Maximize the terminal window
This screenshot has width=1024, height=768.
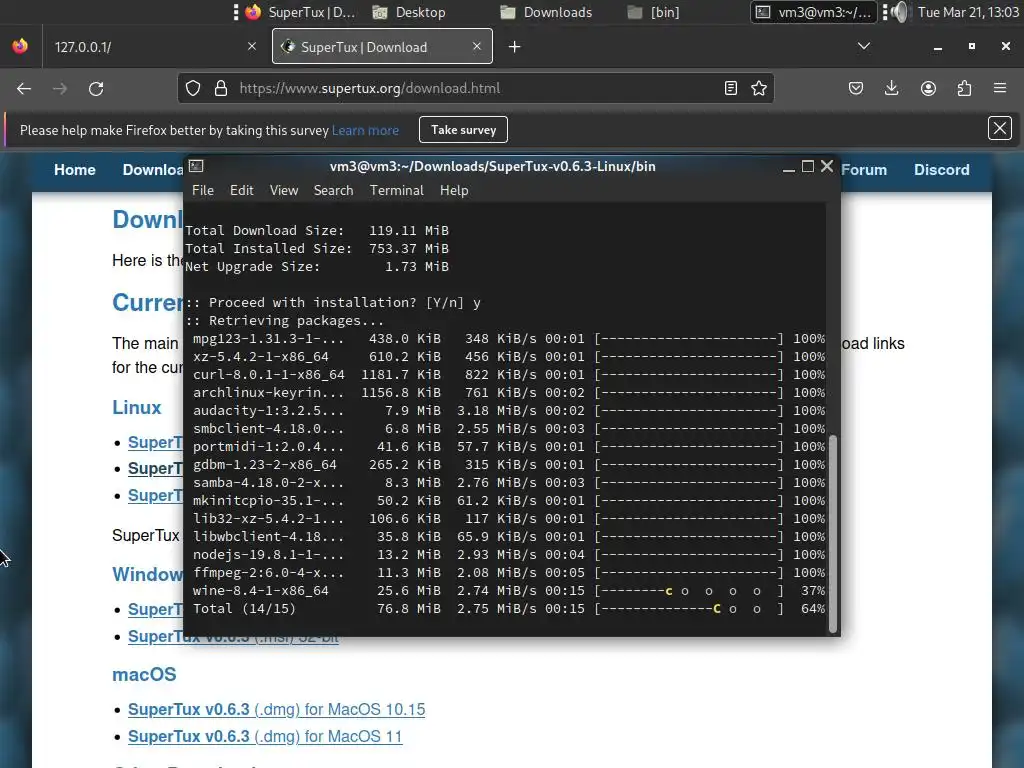(808, 167)
